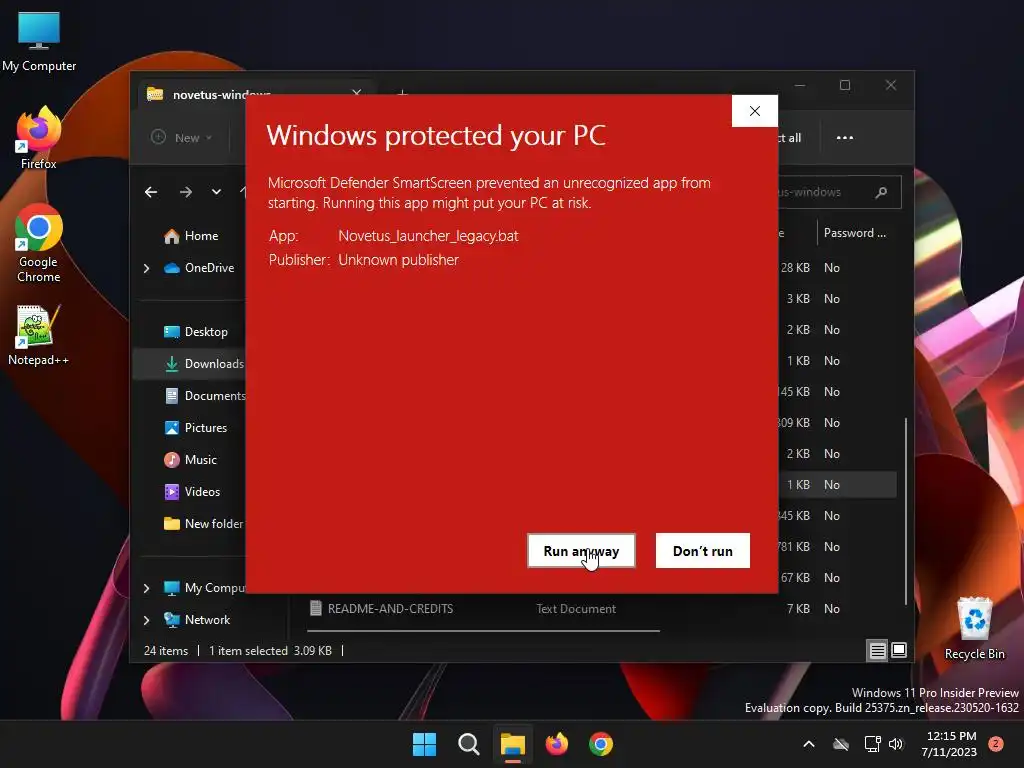Launch Firefox from the taskbar
The width and height of the screenshot is (1024, 768).
click(x=556, y=744)
